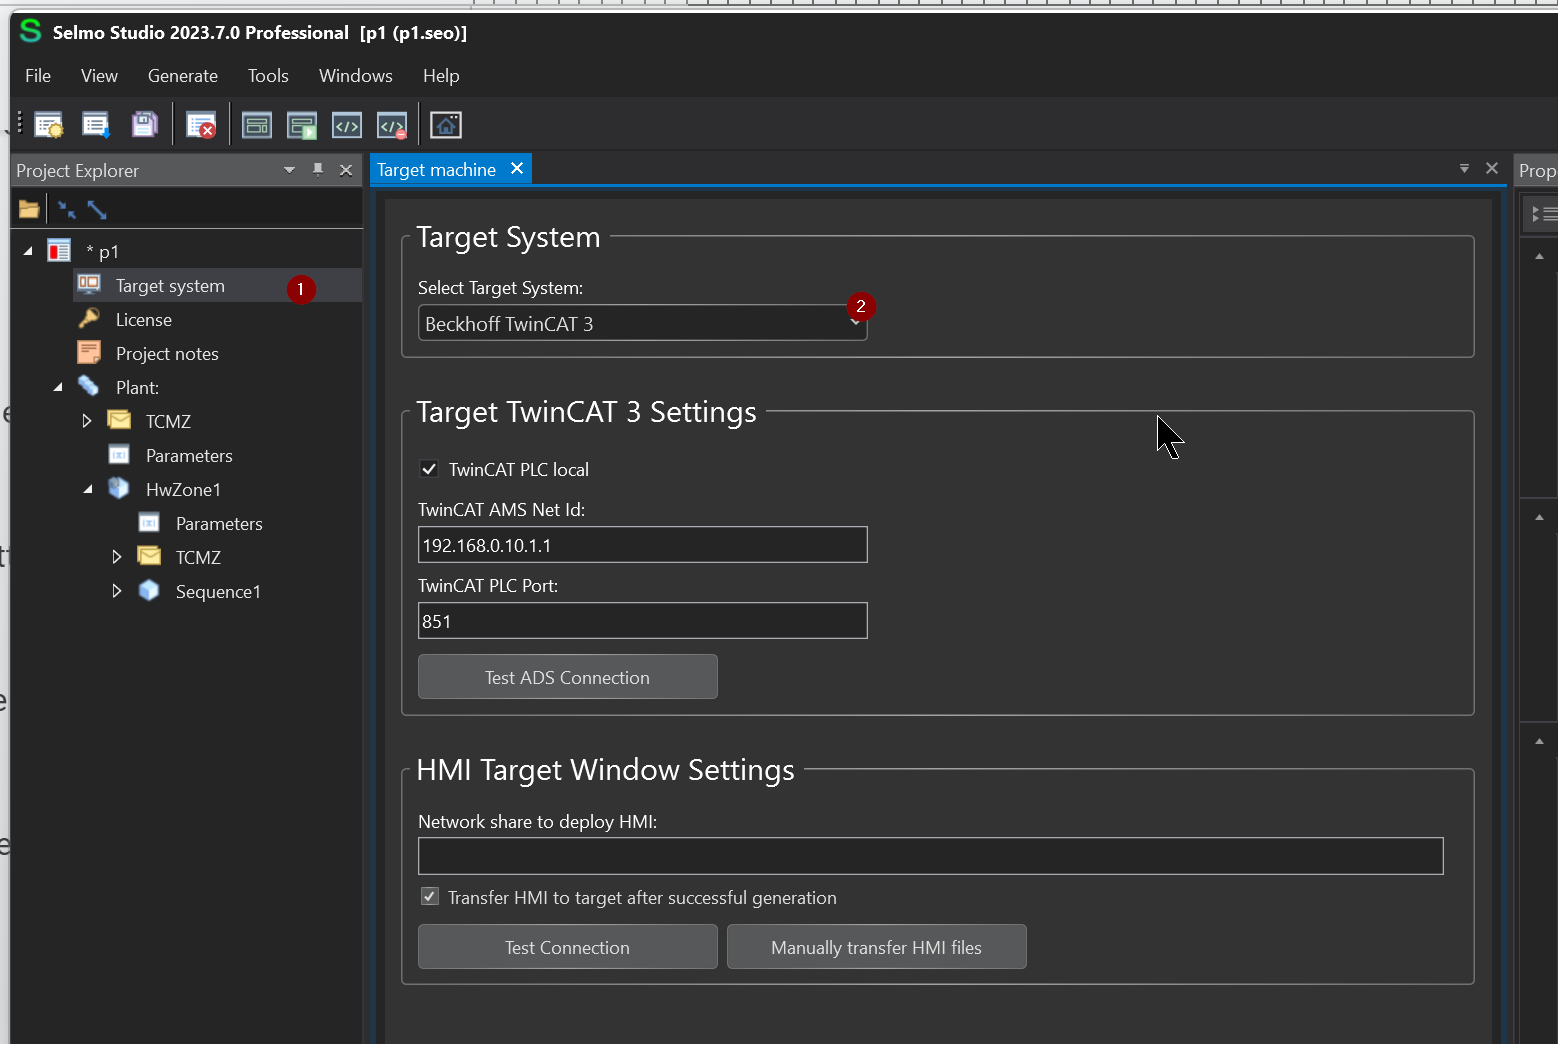Click the generate and run icon with green arrow
Image resolution: width=1558 pixels, height=1044 pixels.
pyautogui.click(x=301, y=125)
